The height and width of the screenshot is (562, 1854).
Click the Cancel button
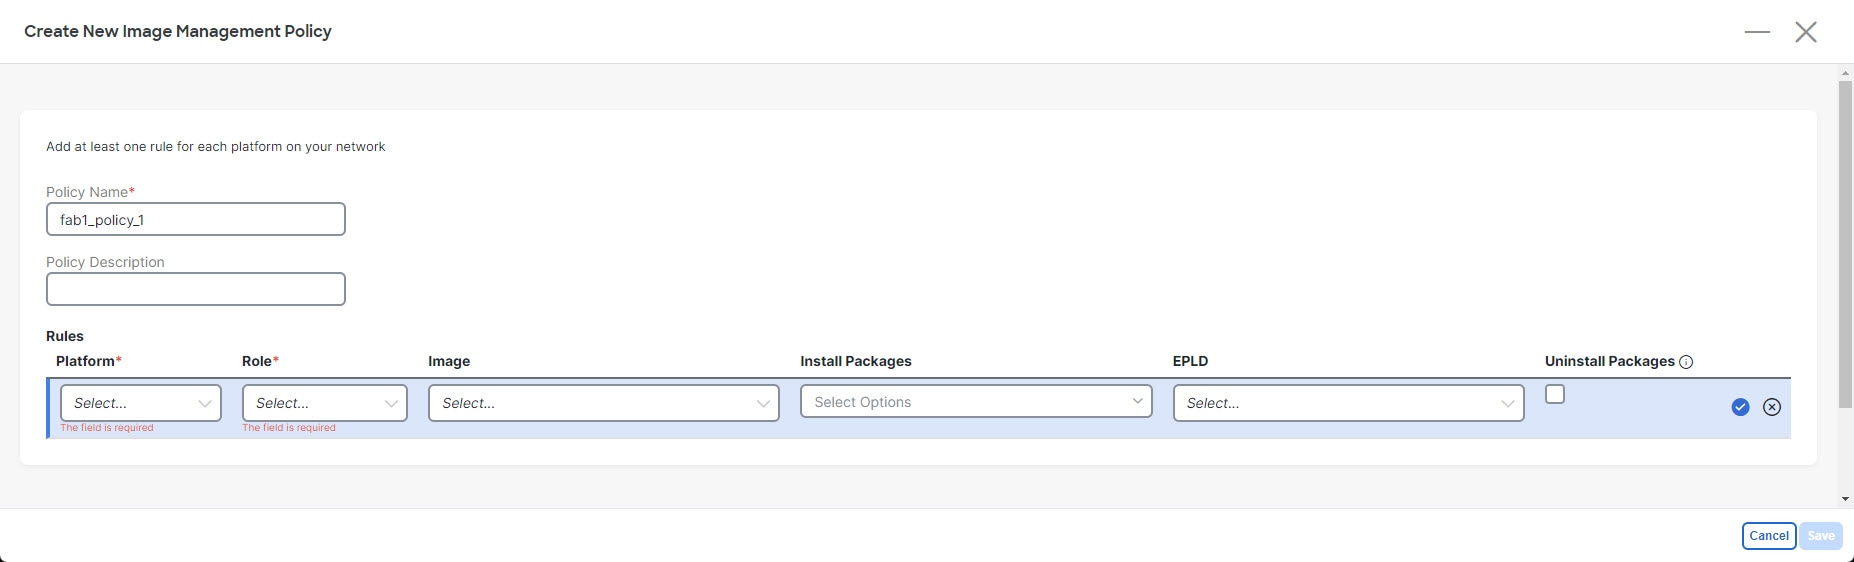(1769, 536)
